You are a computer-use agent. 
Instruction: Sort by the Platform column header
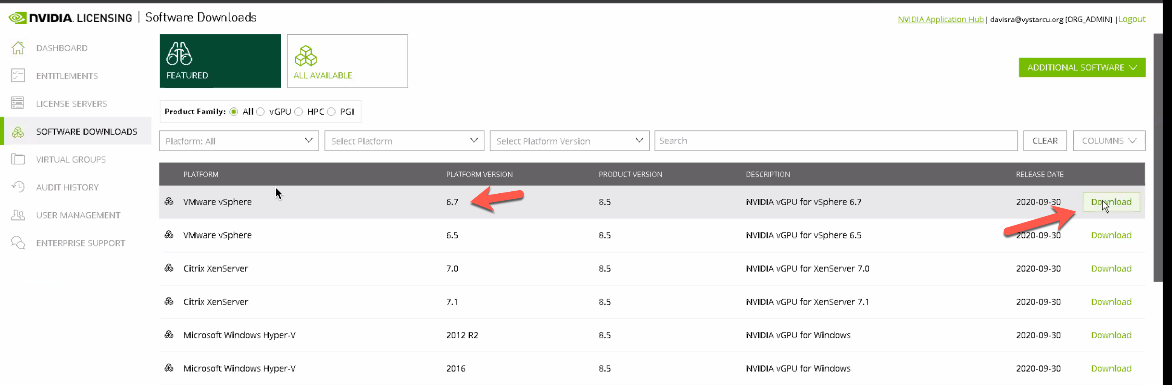[x=201, y=174]
